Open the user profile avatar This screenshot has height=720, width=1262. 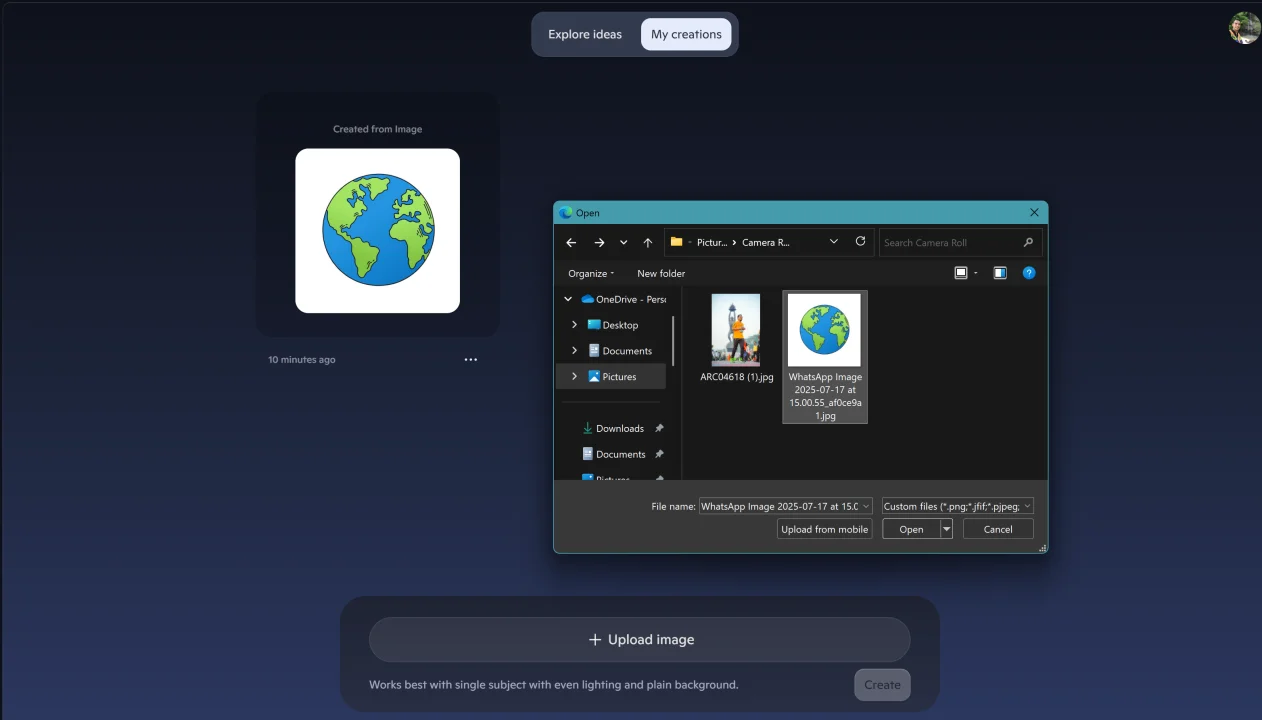tap(1244, 28)
